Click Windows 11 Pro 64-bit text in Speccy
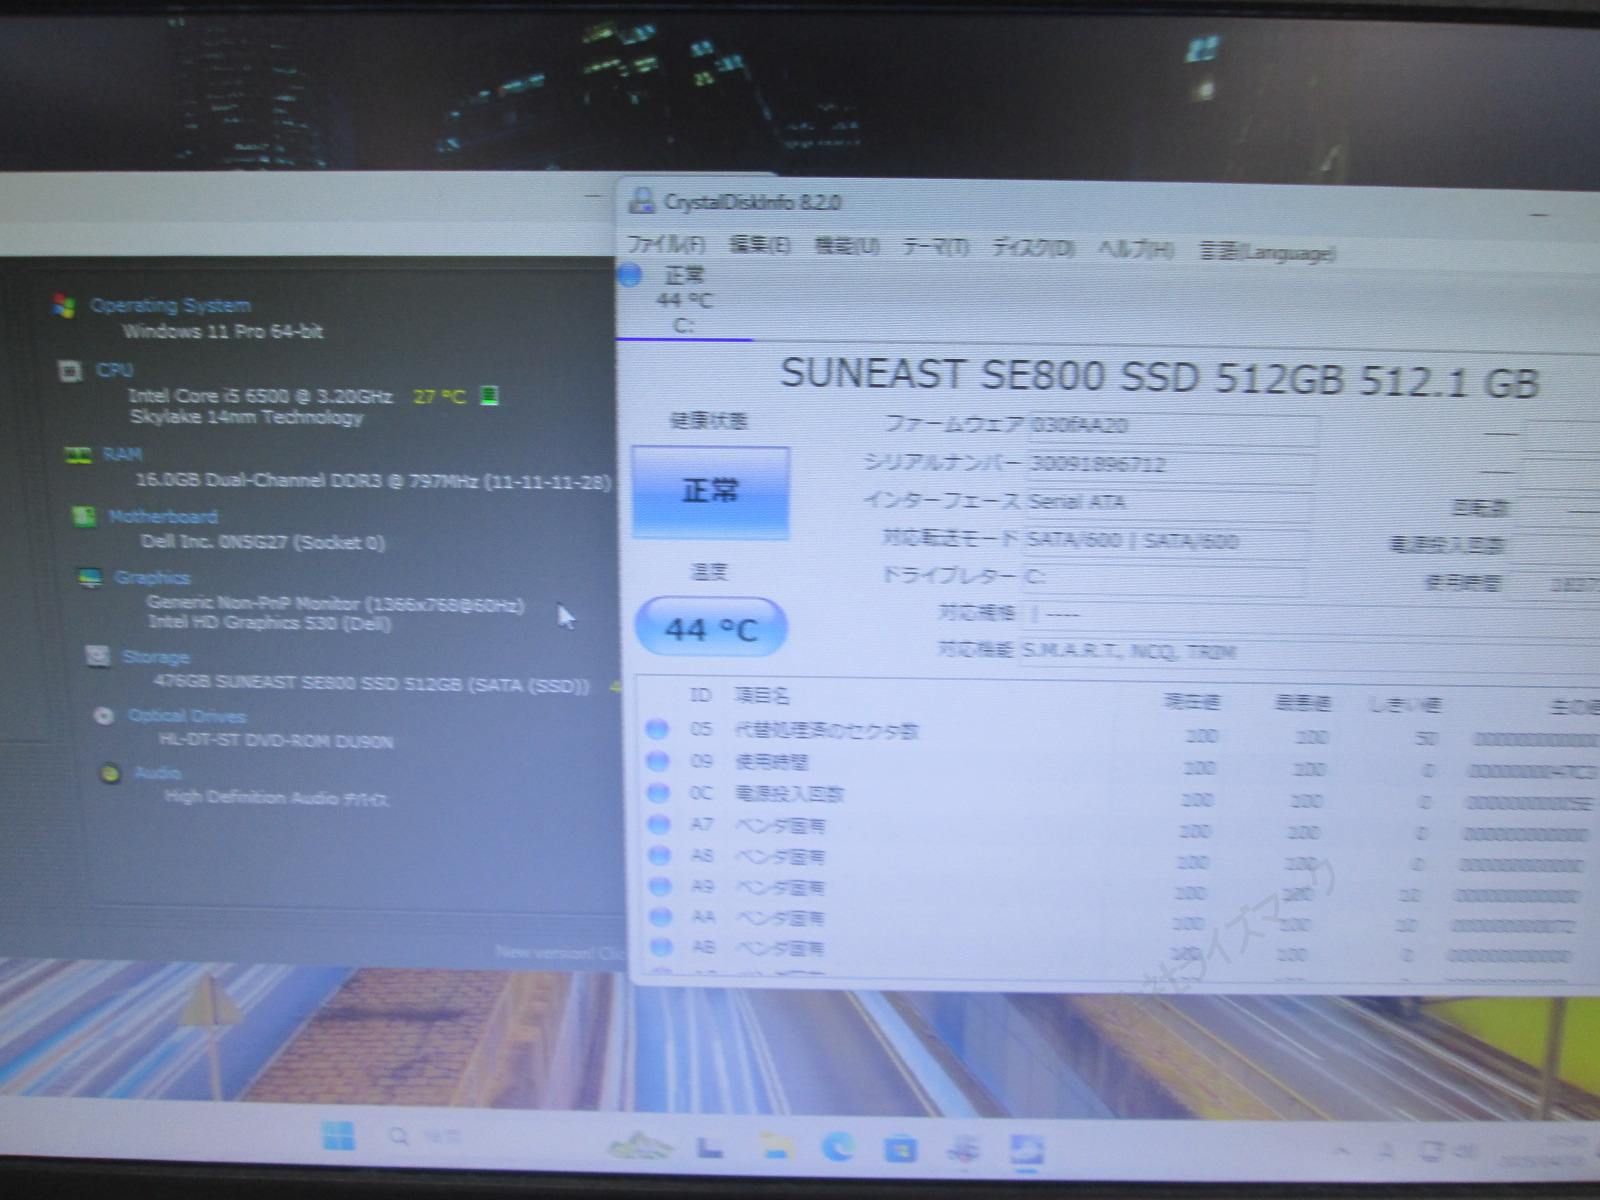 222,331
